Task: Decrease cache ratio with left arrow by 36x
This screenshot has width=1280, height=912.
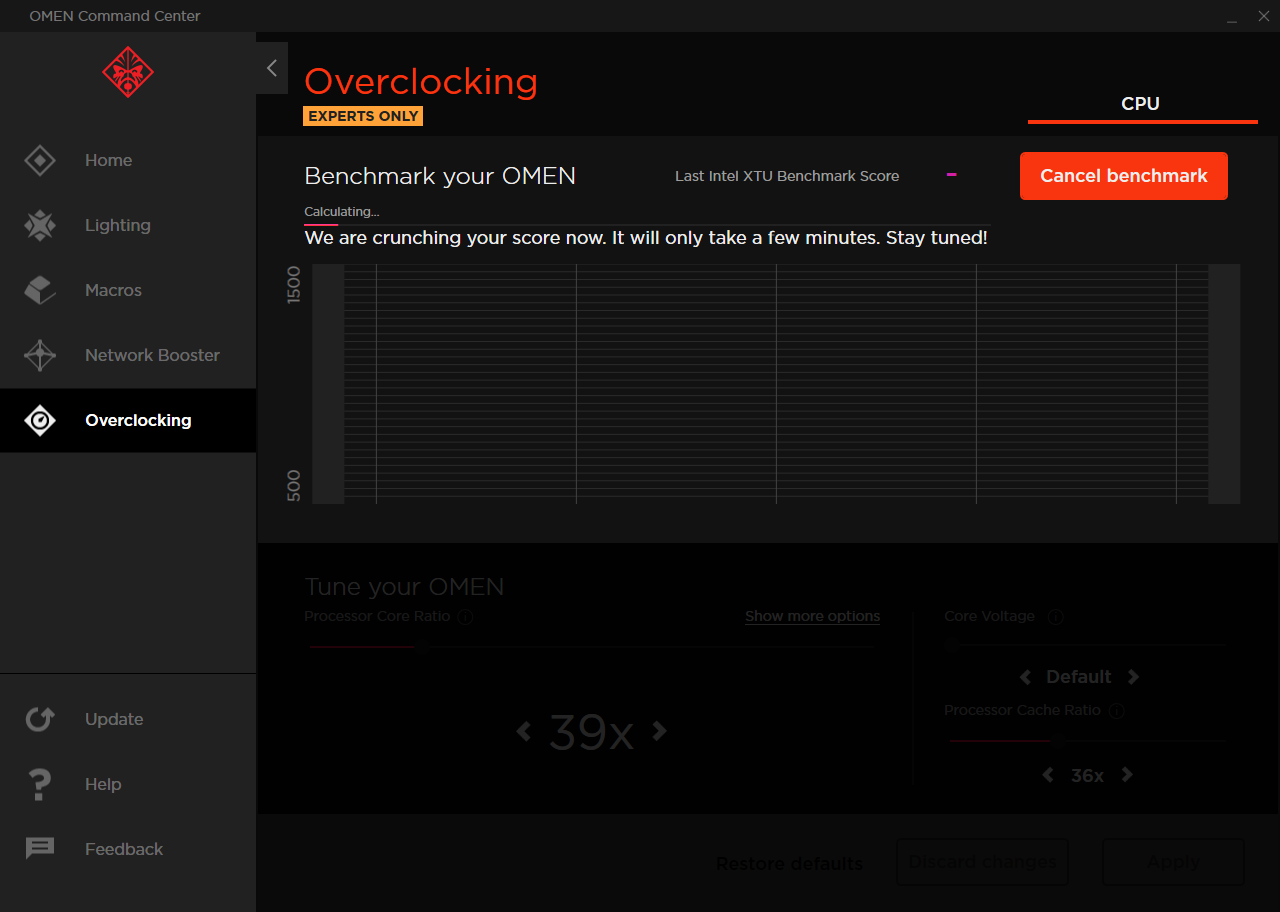Action: point(1047,775)
